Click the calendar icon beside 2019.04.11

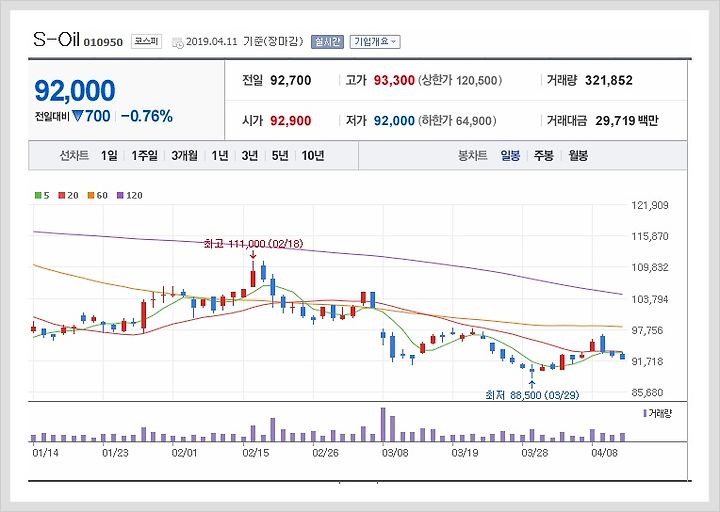tap(177, 42)
